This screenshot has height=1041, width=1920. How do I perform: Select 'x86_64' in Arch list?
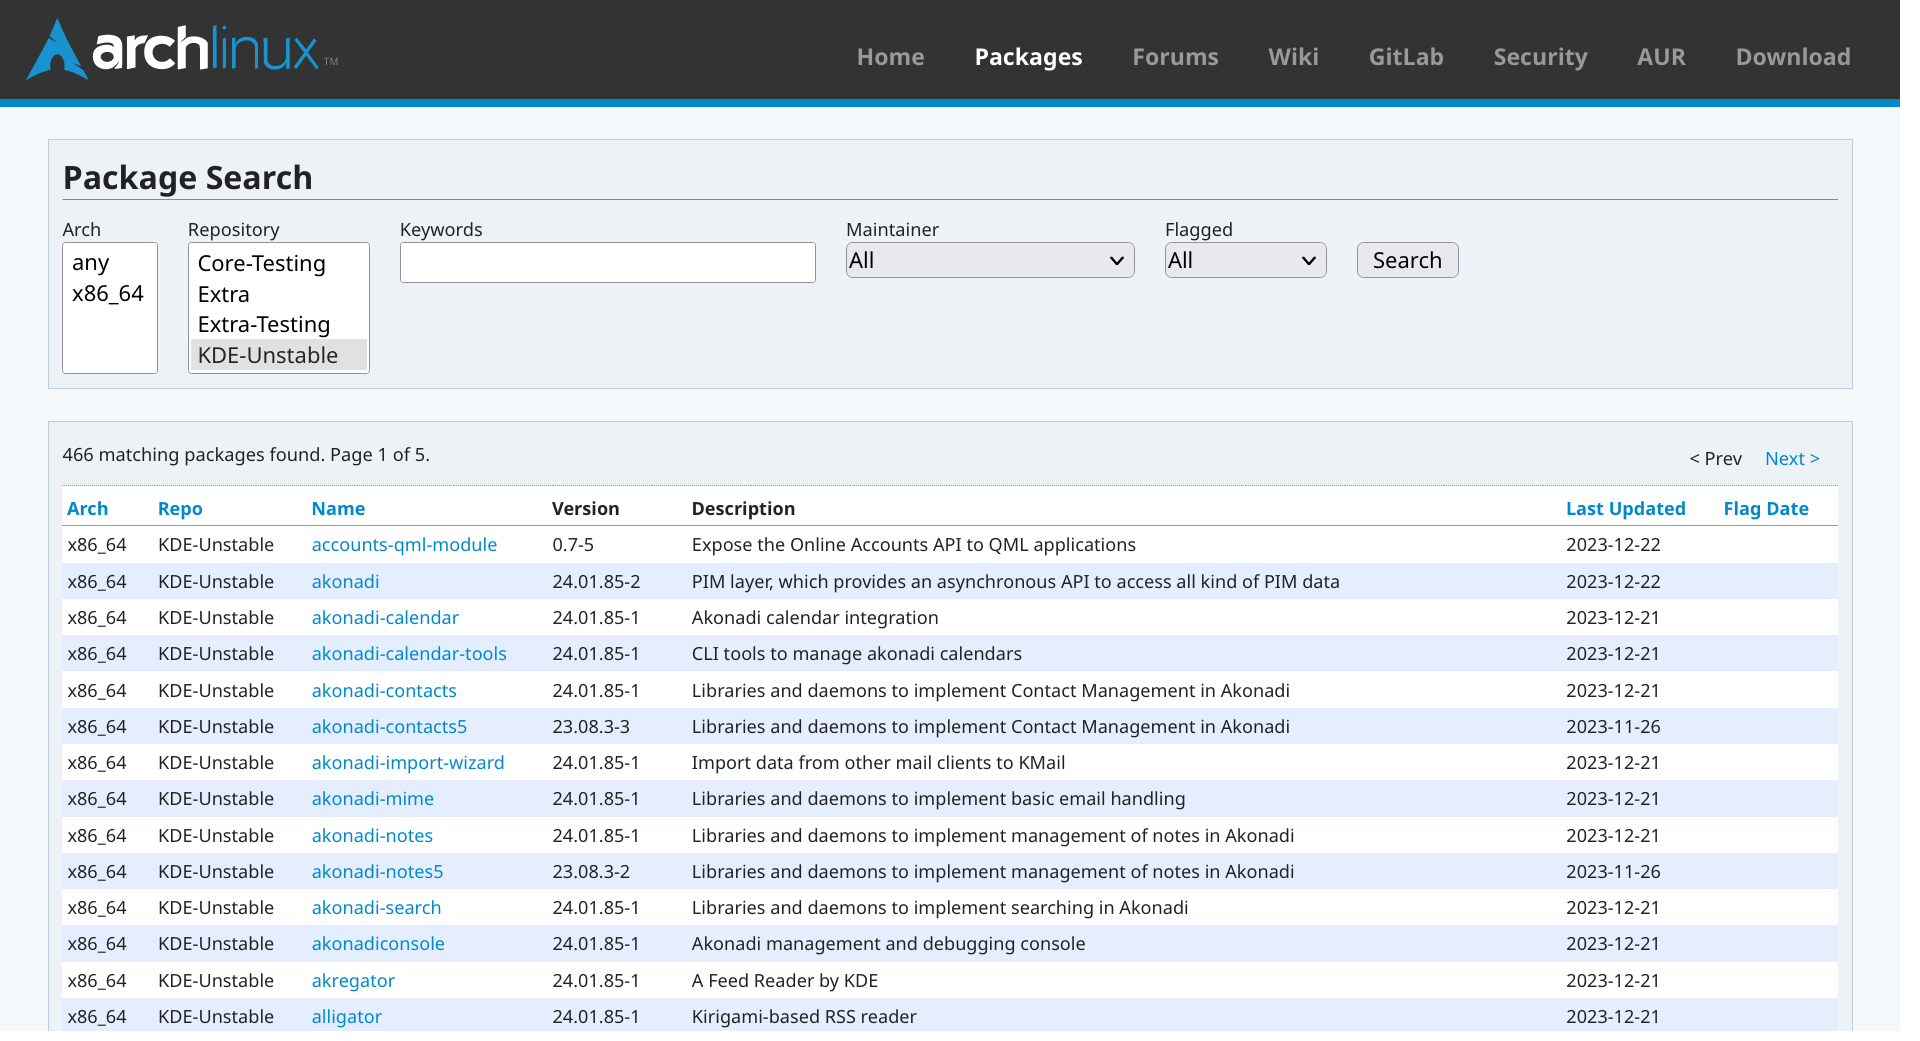click(x=109, y=294)
